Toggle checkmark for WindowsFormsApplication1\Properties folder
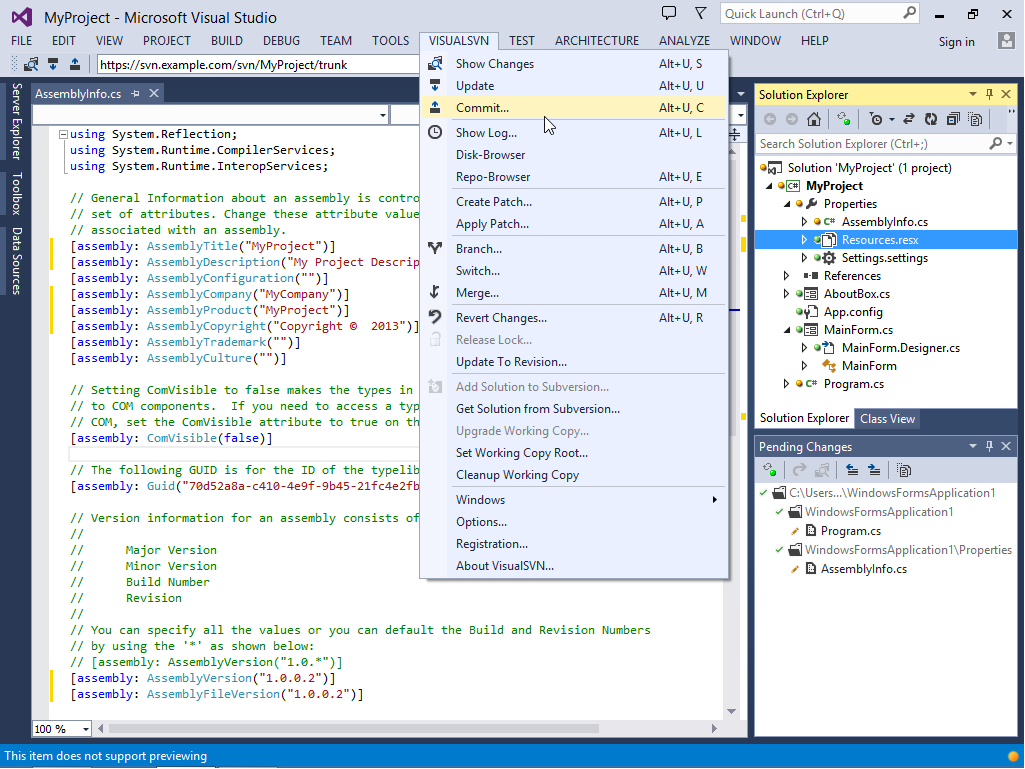This screenshot has height=769, width=1025. pyautogui.click(x=779, y=550)
